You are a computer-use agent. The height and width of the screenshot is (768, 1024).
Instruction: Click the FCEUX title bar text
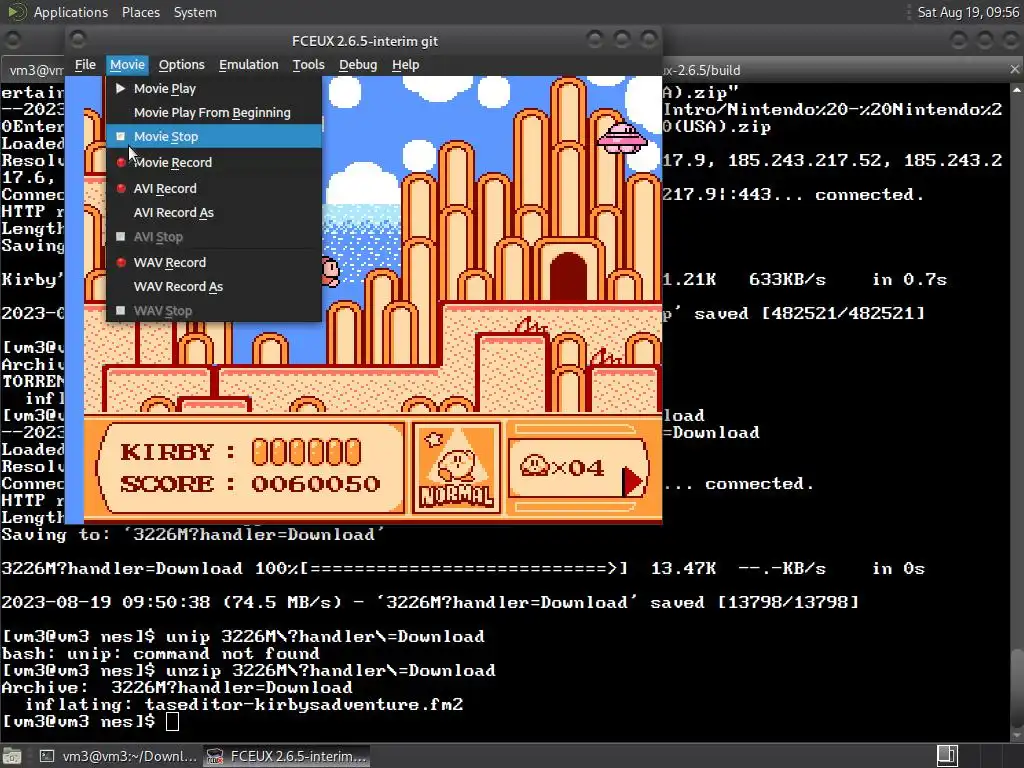tap(364, 40)
